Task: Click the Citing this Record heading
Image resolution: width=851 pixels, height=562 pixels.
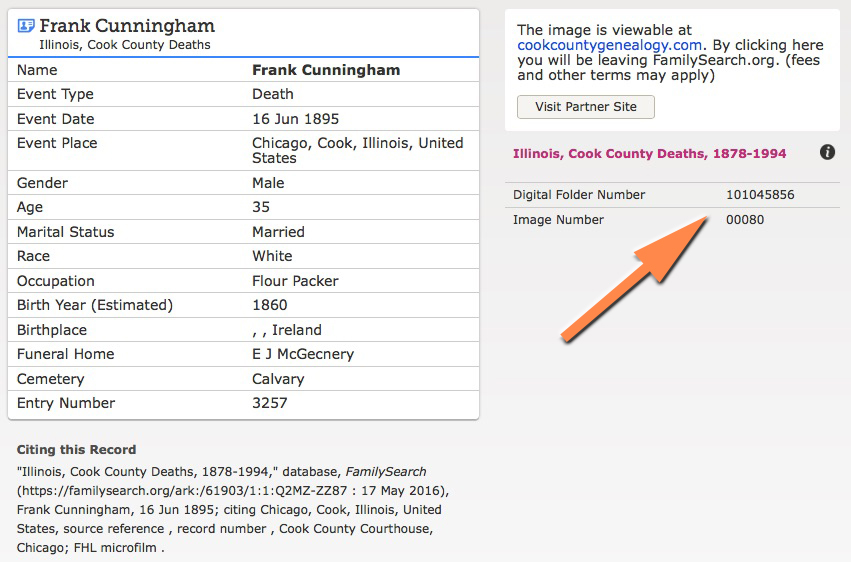Action: [x=76, y=450]
